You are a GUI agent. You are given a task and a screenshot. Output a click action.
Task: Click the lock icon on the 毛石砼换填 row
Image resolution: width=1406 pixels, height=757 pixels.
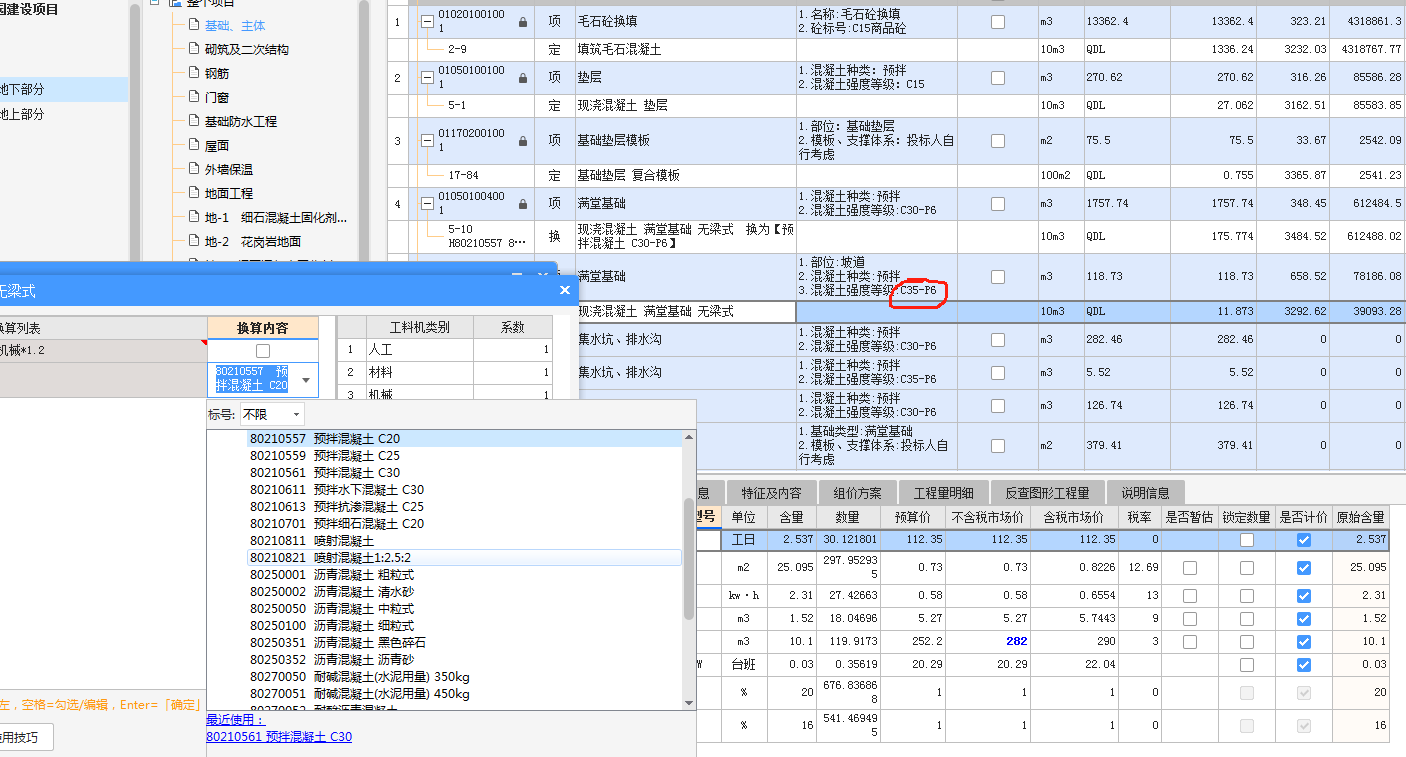tap(522, 22)
